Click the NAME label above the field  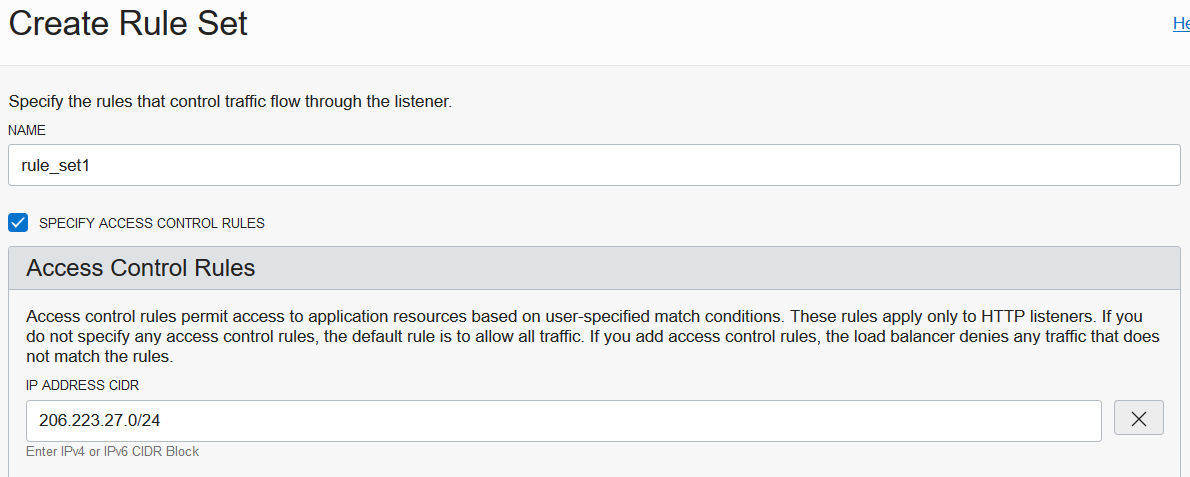point(26,130)
